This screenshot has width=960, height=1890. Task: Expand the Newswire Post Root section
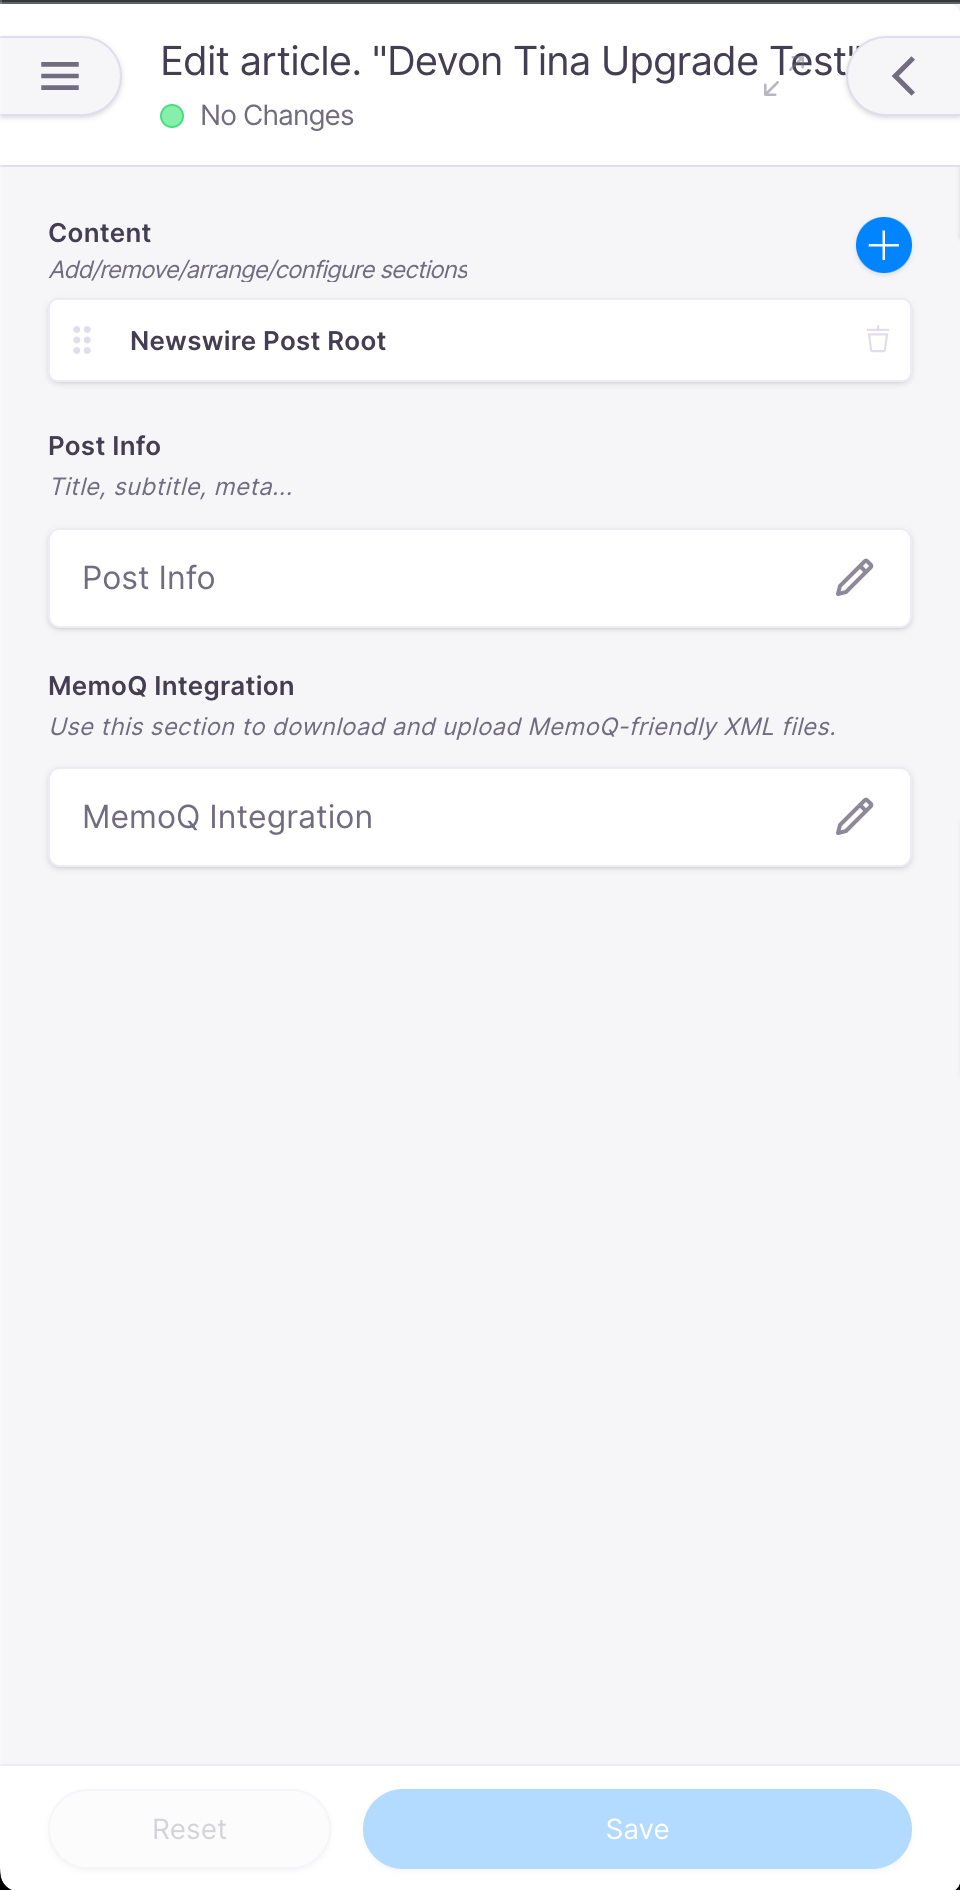(400, 340)
